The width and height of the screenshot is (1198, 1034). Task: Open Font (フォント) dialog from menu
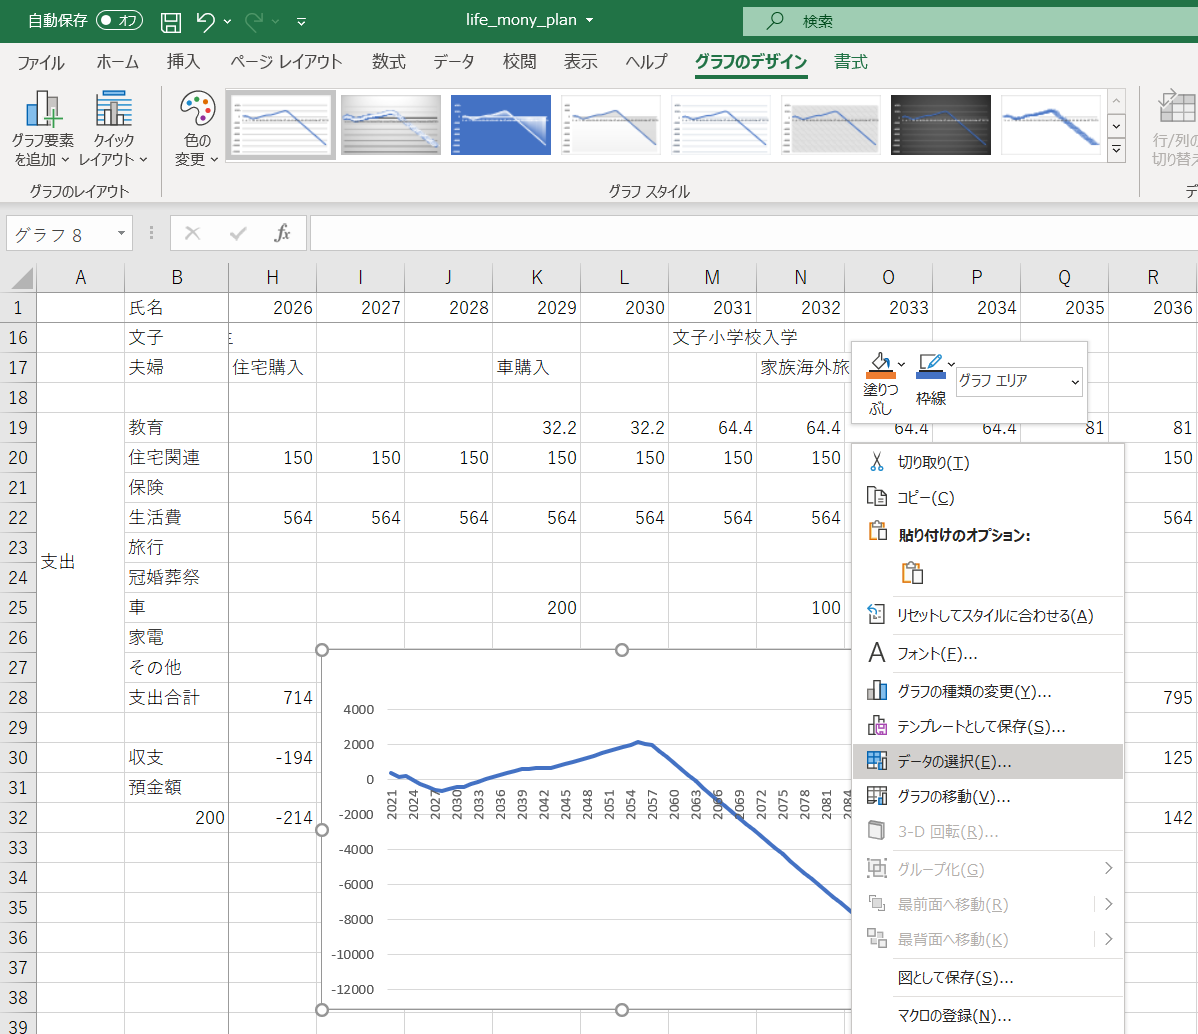pyautogui.click(x=987, y=653)
